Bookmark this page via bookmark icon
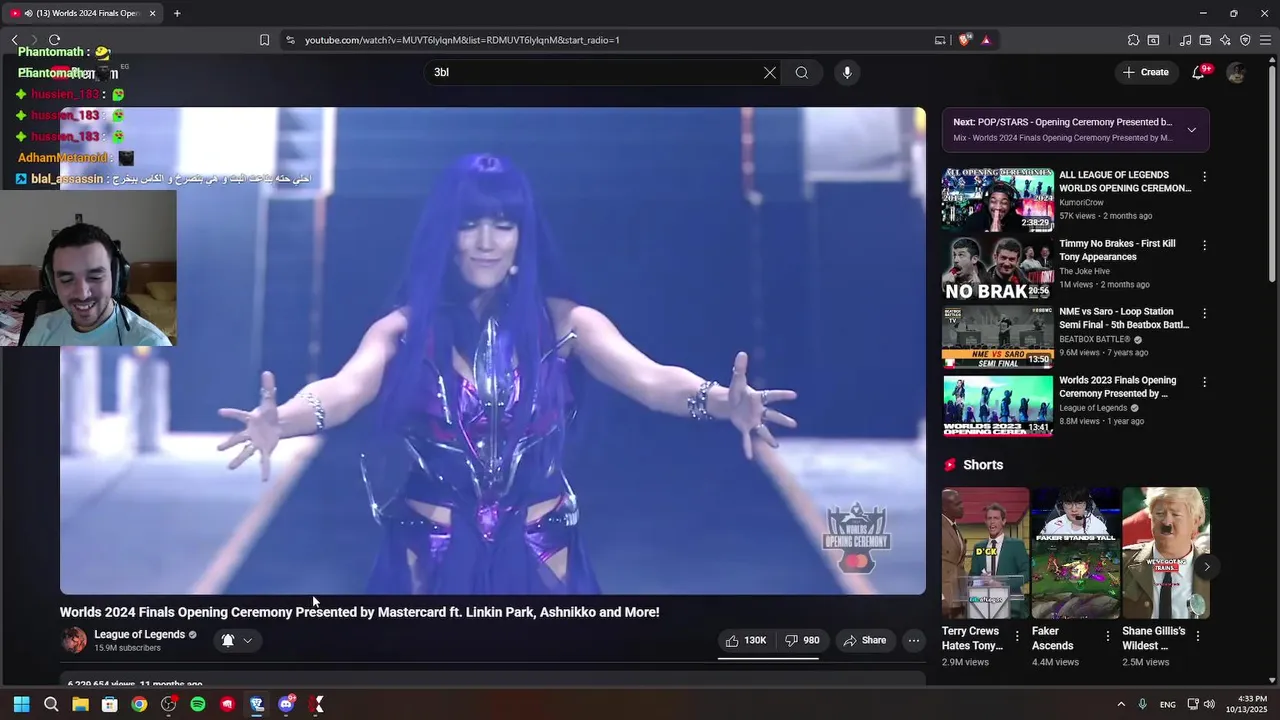 (264, 40)
